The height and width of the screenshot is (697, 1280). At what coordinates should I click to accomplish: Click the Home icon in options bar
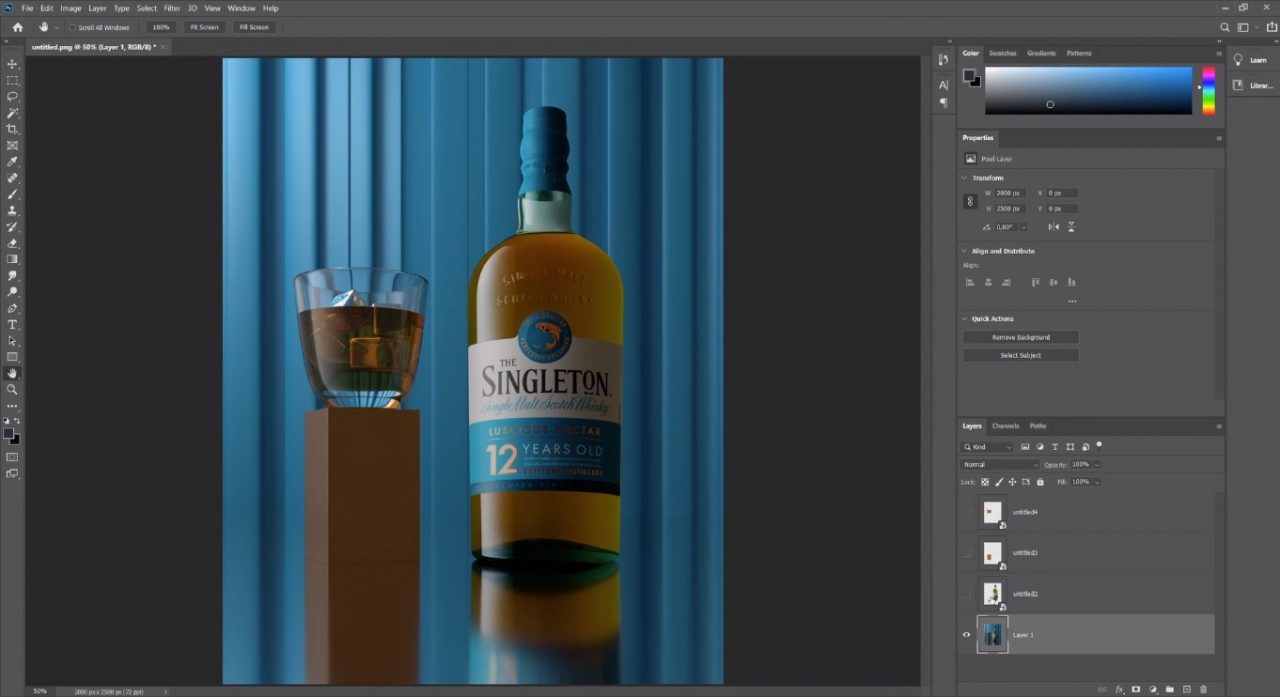pos(17,27)
